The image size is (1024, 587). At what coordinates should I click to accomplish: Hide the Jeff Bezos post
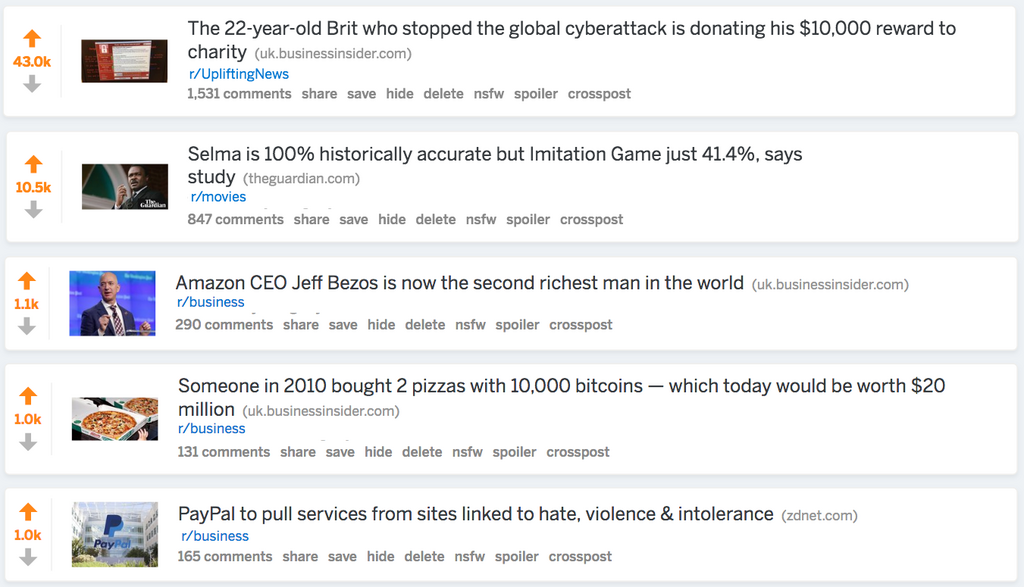click(x=381, y=325)
